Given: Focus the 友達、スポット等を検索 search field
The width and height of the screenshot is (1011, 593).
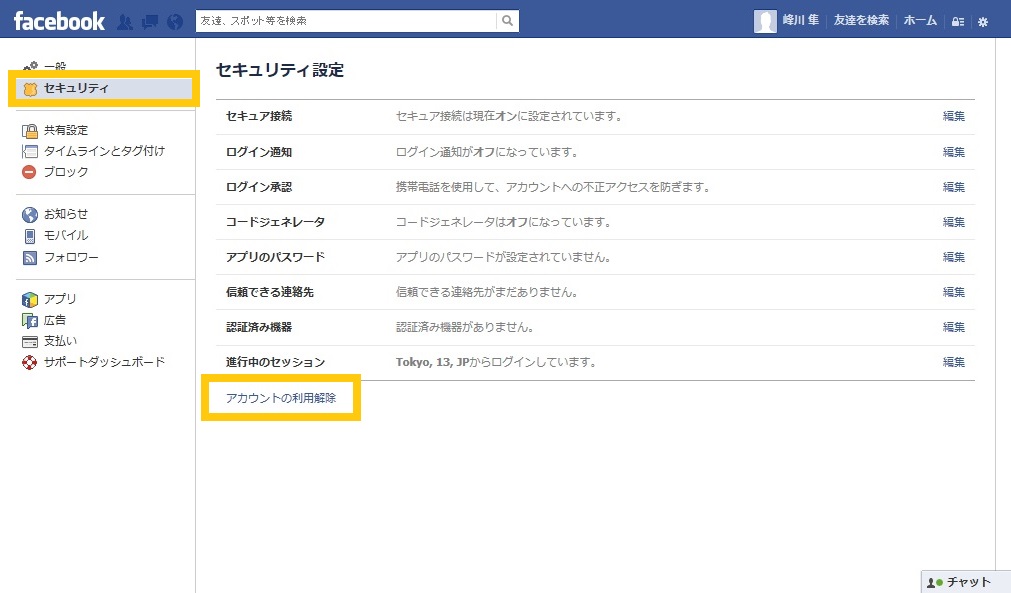Looking at the screenshot, I should tap(346, 21).
